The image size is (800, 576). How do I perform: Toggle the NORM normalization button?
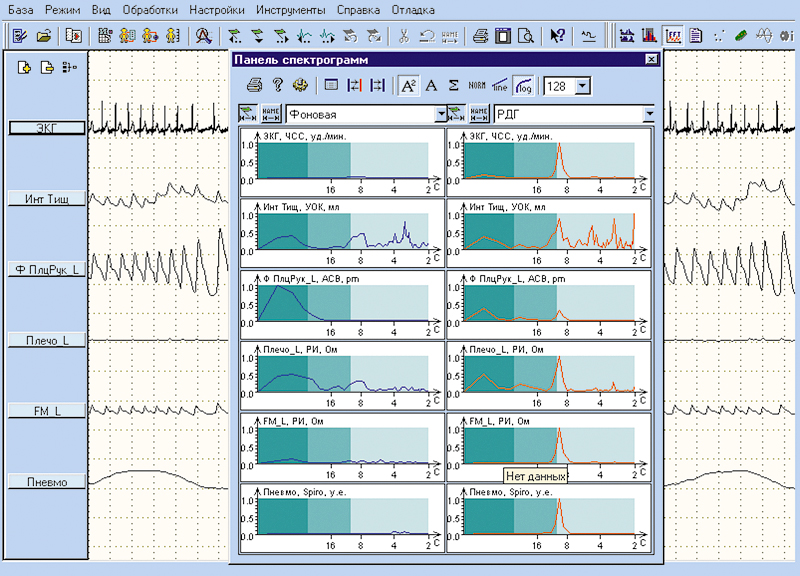(477, 86)
